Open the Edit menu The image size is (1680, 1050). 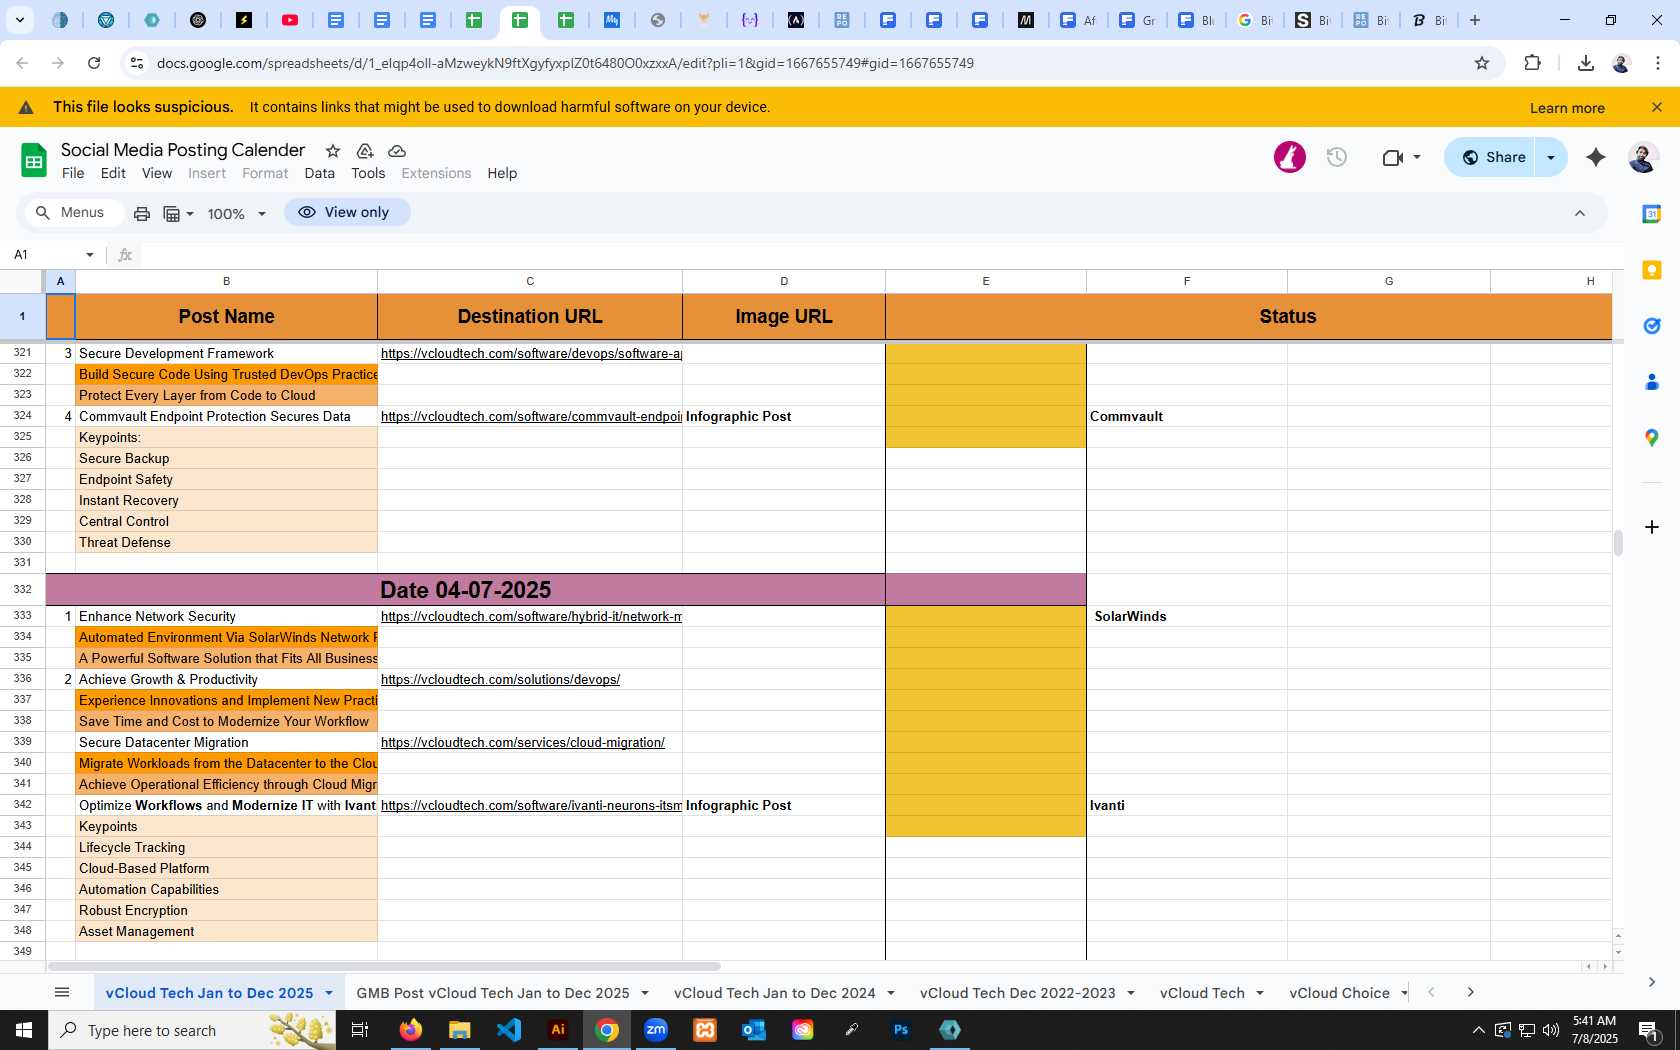(113, 173)
